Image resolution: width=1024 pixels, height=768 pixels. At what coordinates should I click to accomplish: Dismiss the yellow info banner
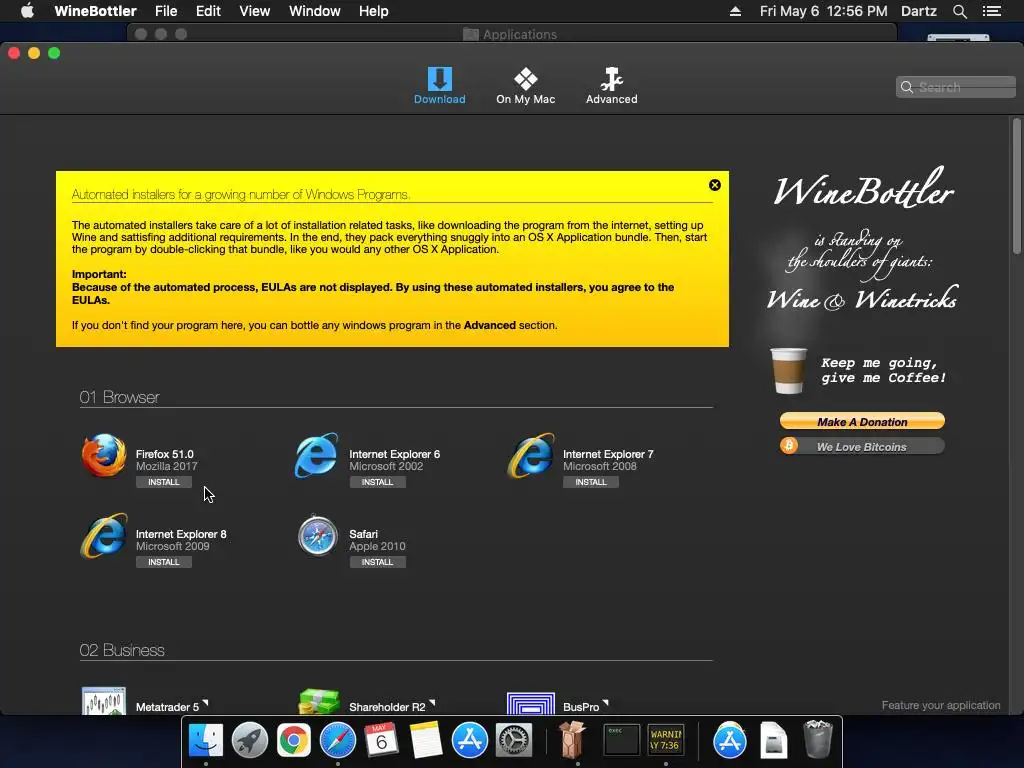pyautogui.click(x=715, y=185)
